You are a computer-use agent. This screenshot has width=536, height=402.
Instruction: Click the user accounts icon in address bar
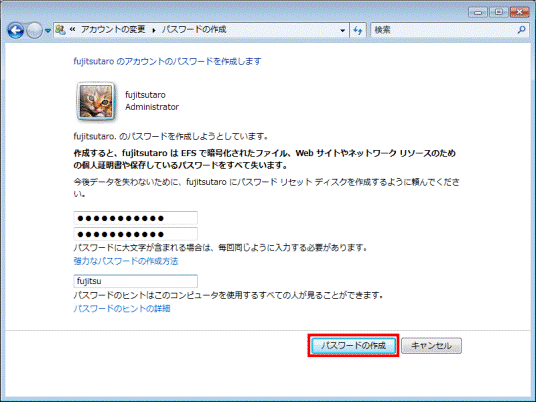pyautogui.click(x=61, y=30)
